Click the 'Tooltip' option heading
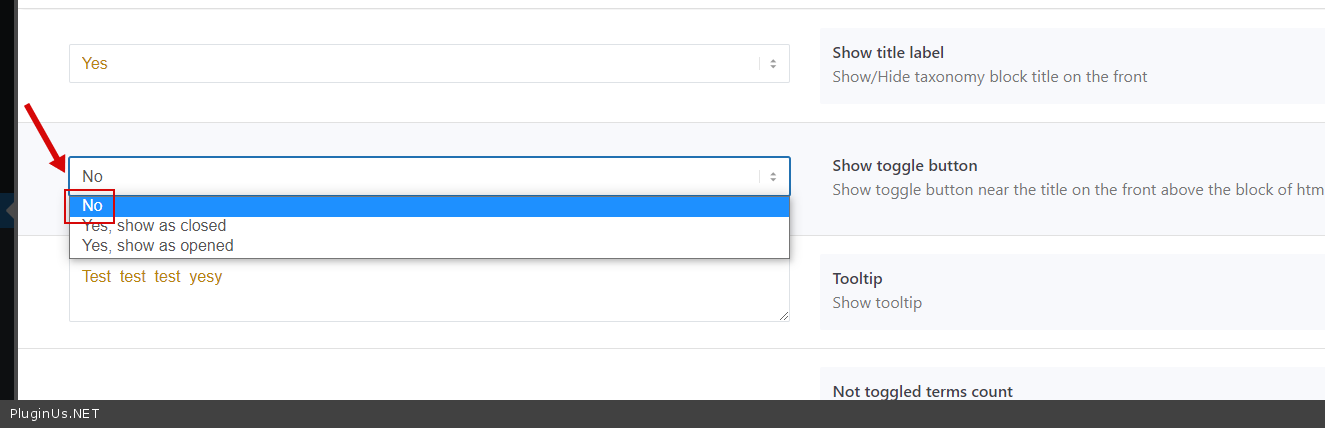 (x=857, y=279)
